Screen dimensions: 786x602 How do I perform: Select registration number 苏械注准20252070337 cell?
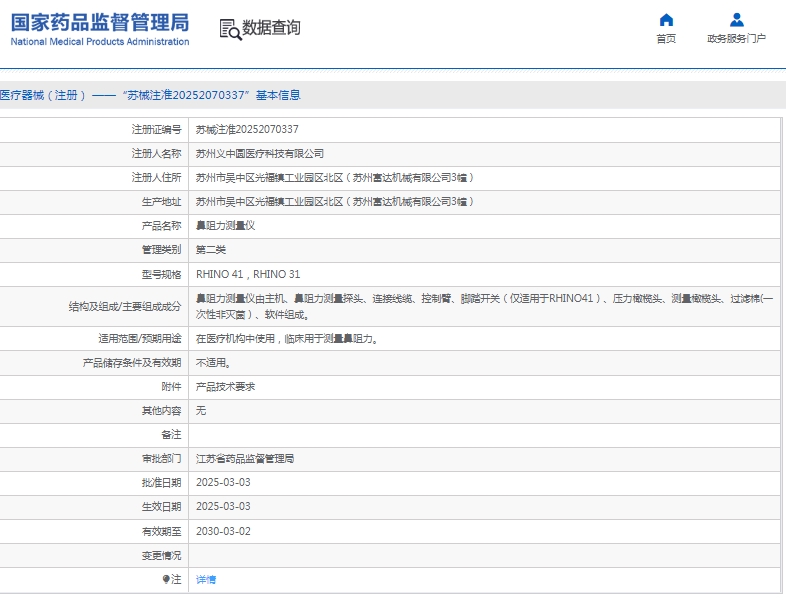247,130
